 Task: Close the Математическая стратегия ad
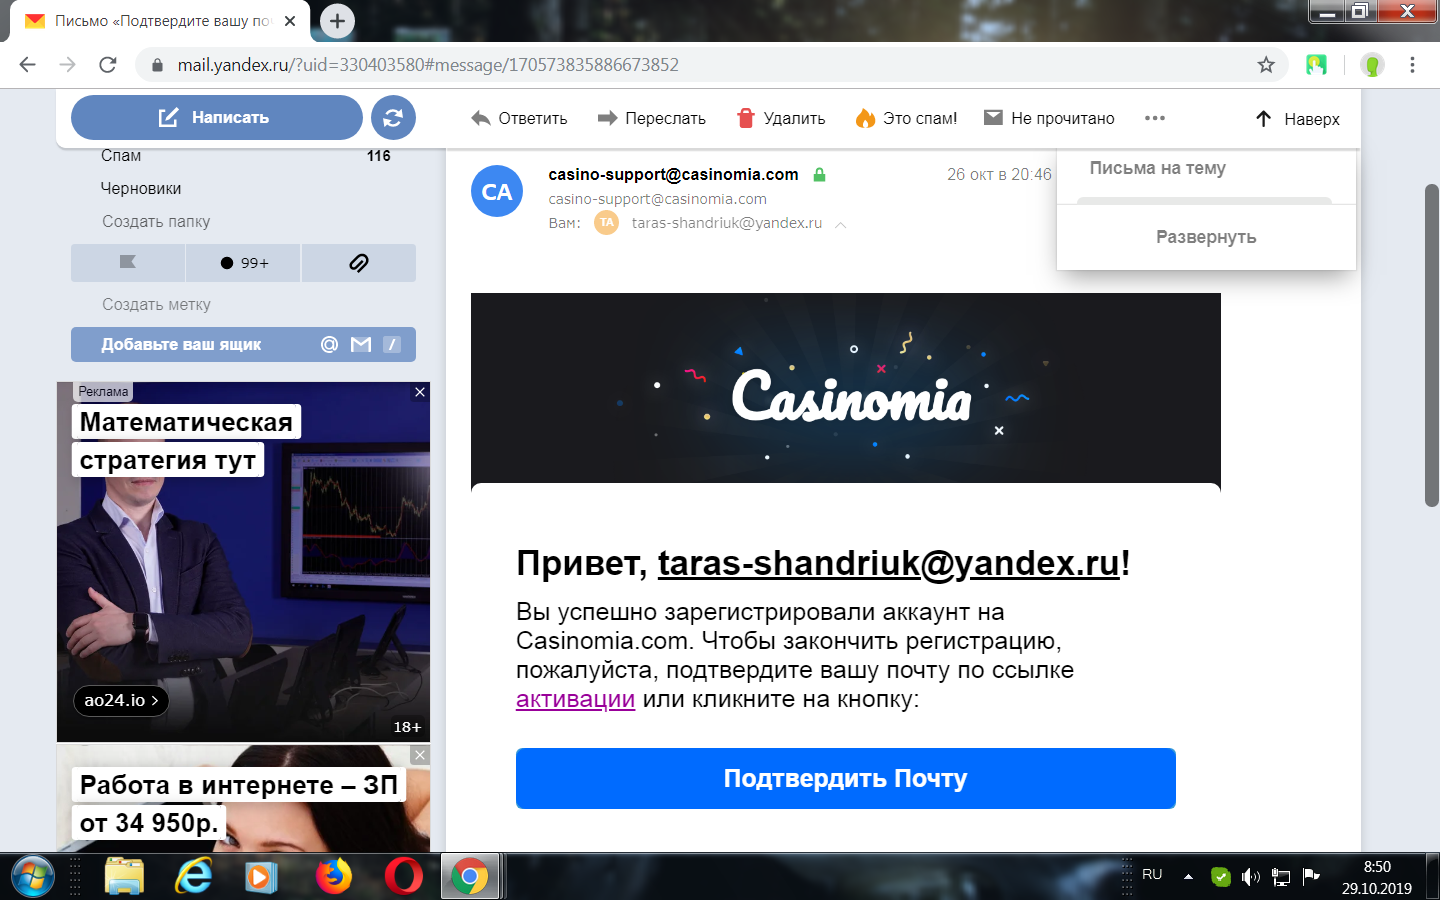tap(420, 392)
